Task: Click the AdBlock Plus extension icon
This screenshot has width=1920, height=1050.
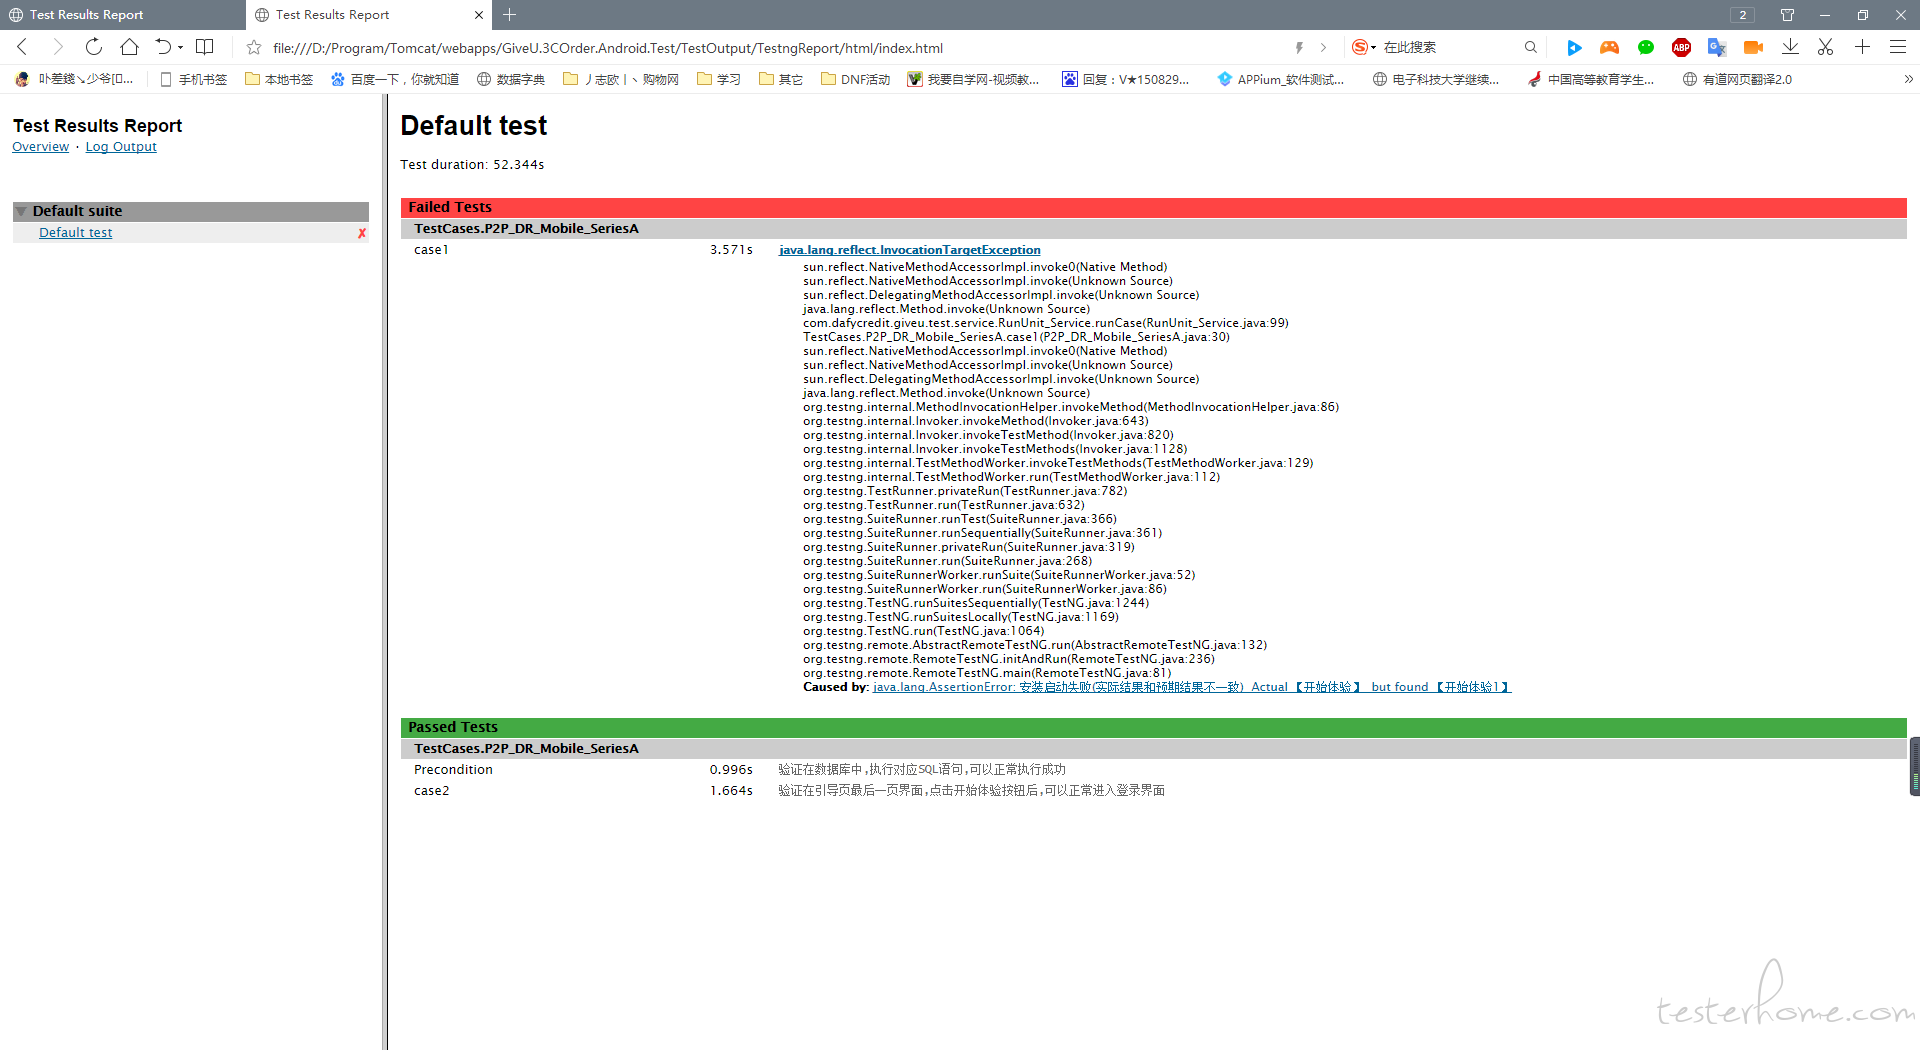Action: tap(1681, 47)
